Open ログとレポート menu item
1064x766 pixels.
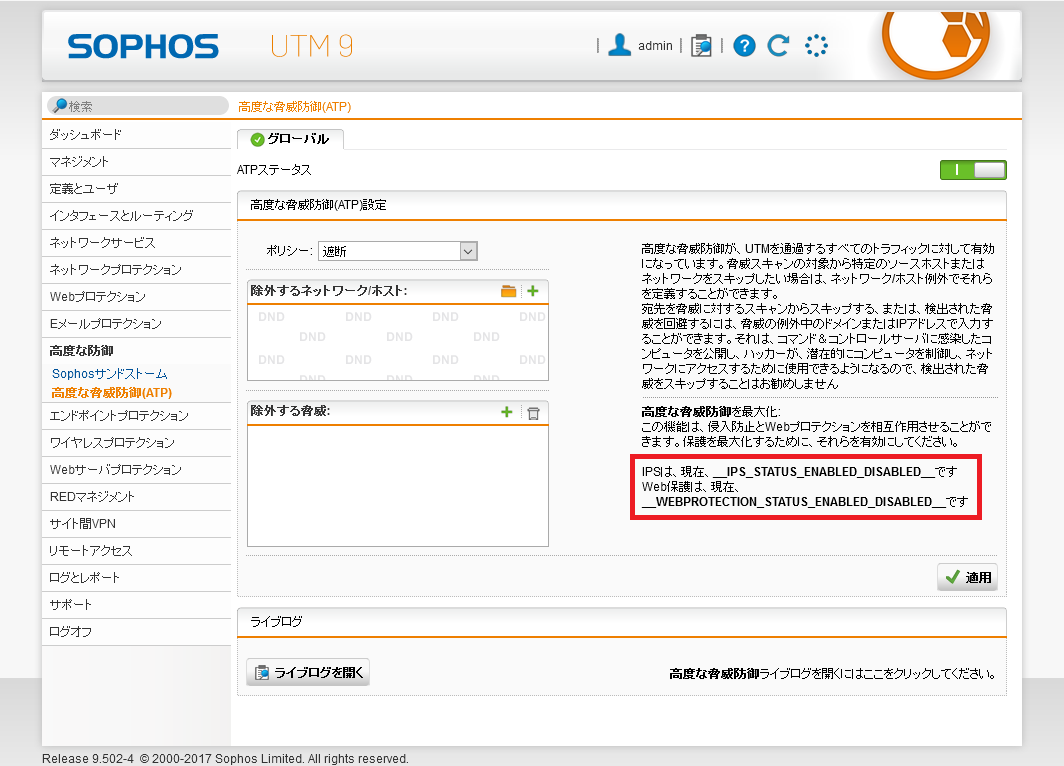(x=136, y=578)
